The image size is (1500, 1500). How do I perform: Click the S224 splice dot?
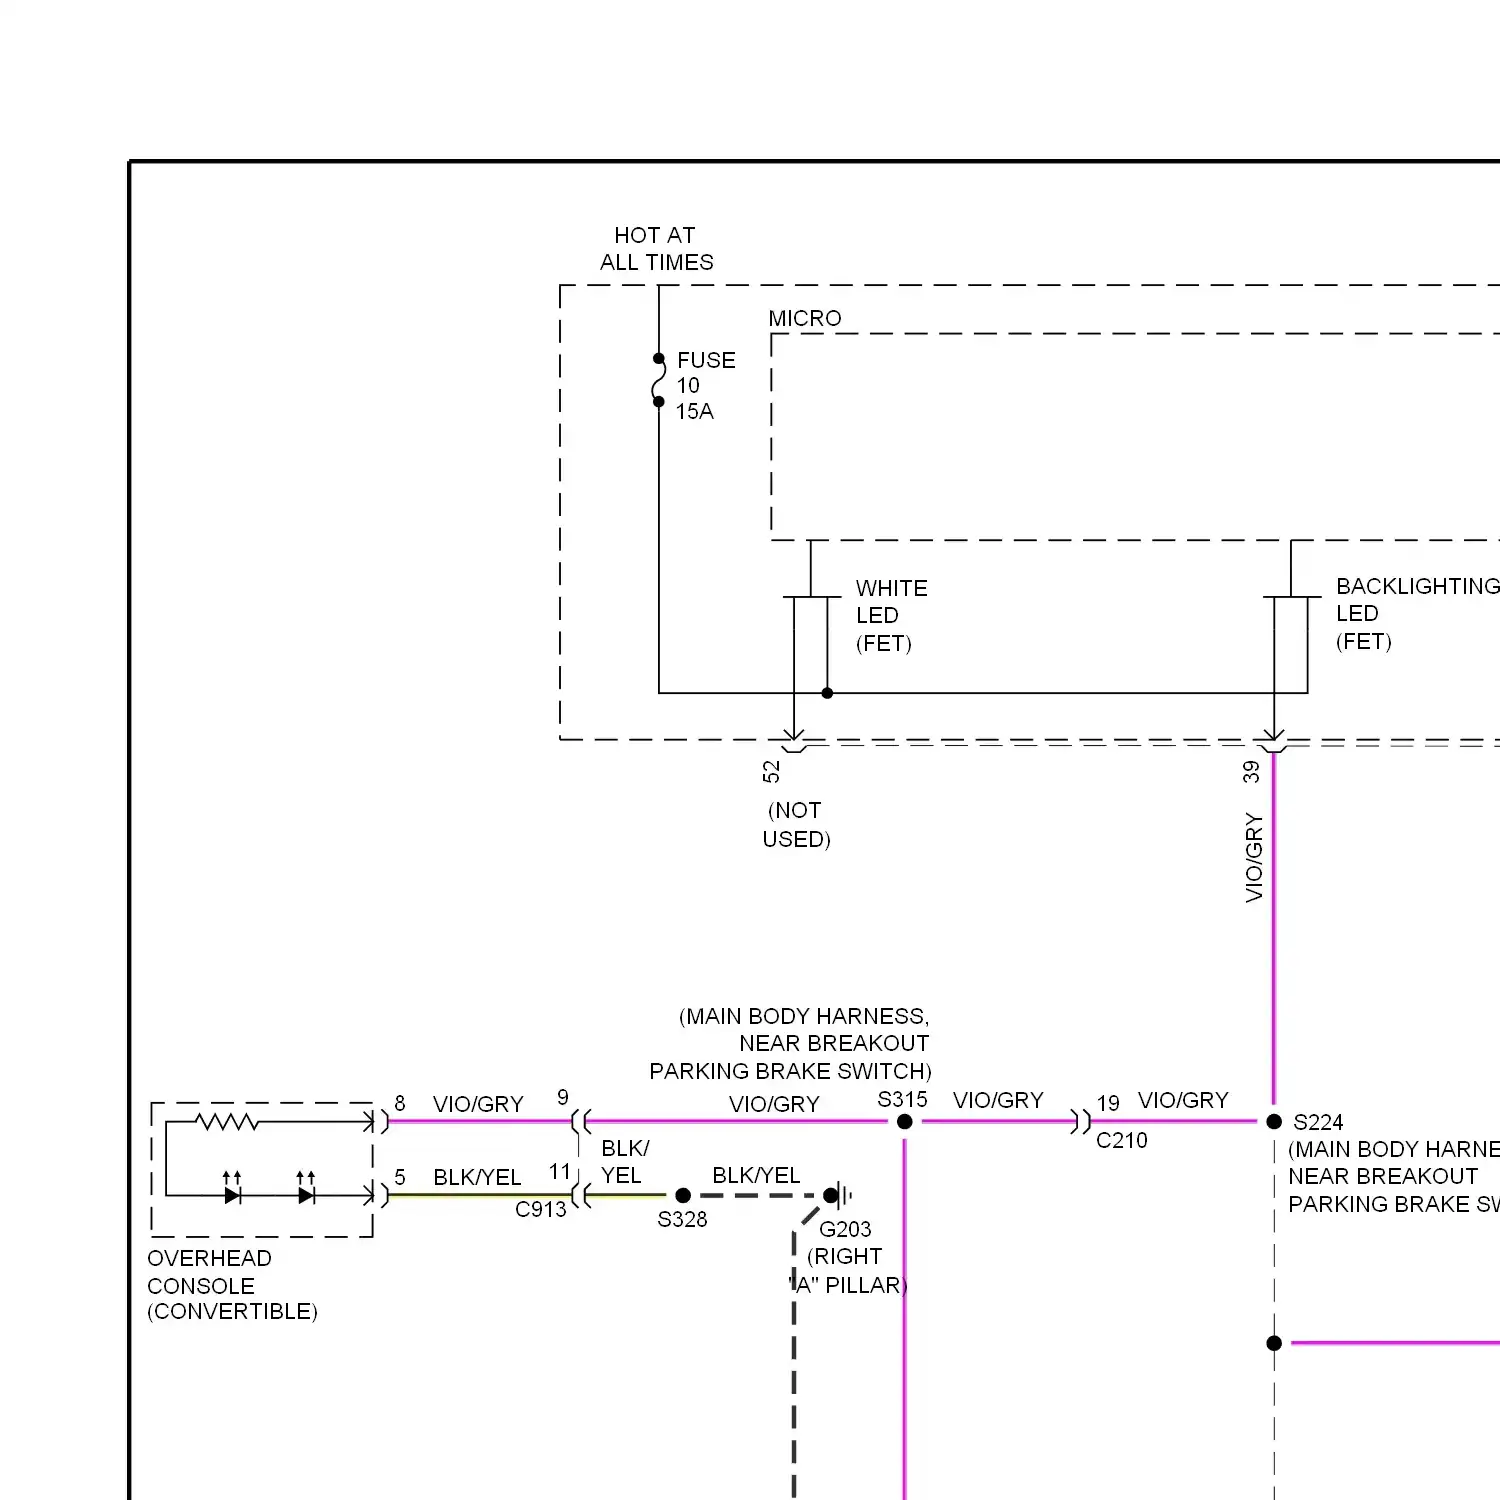[1274, 1122]
